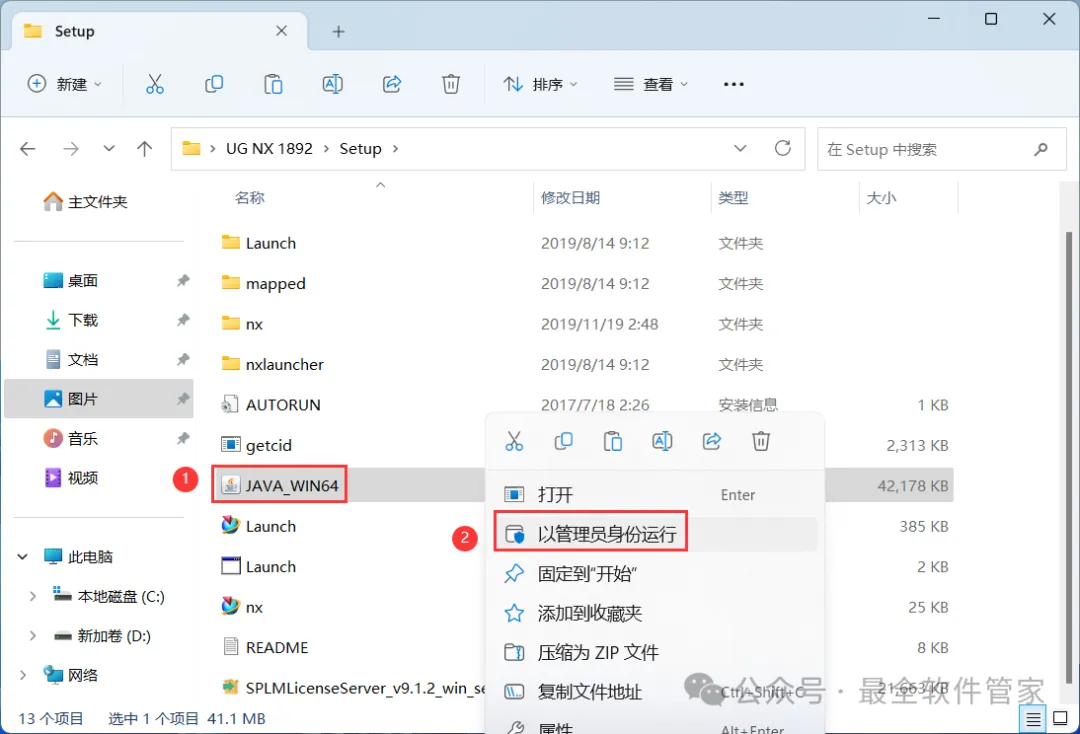Open 图片 in sidebar
The width and height of the screenshot is (1080, 734).
[x=98, y=399]
